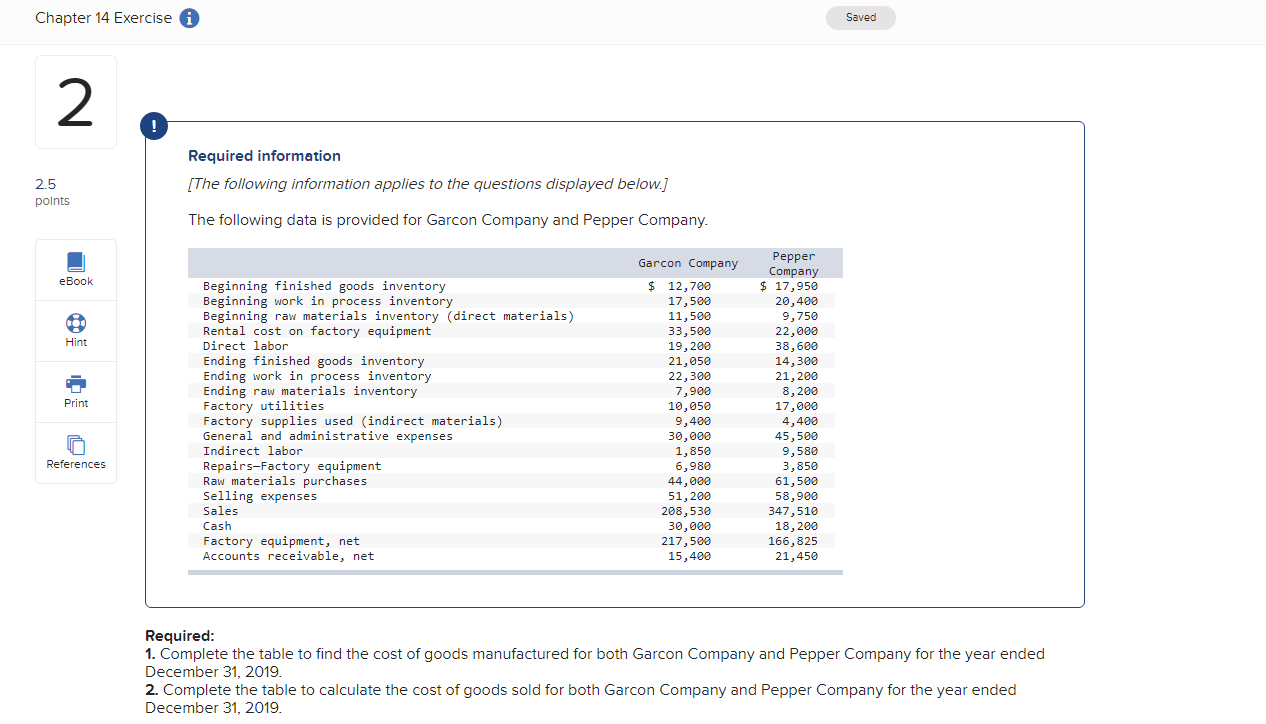Select the Factory utilities row label
The image size is (1266, 724).
coord(263,406)
